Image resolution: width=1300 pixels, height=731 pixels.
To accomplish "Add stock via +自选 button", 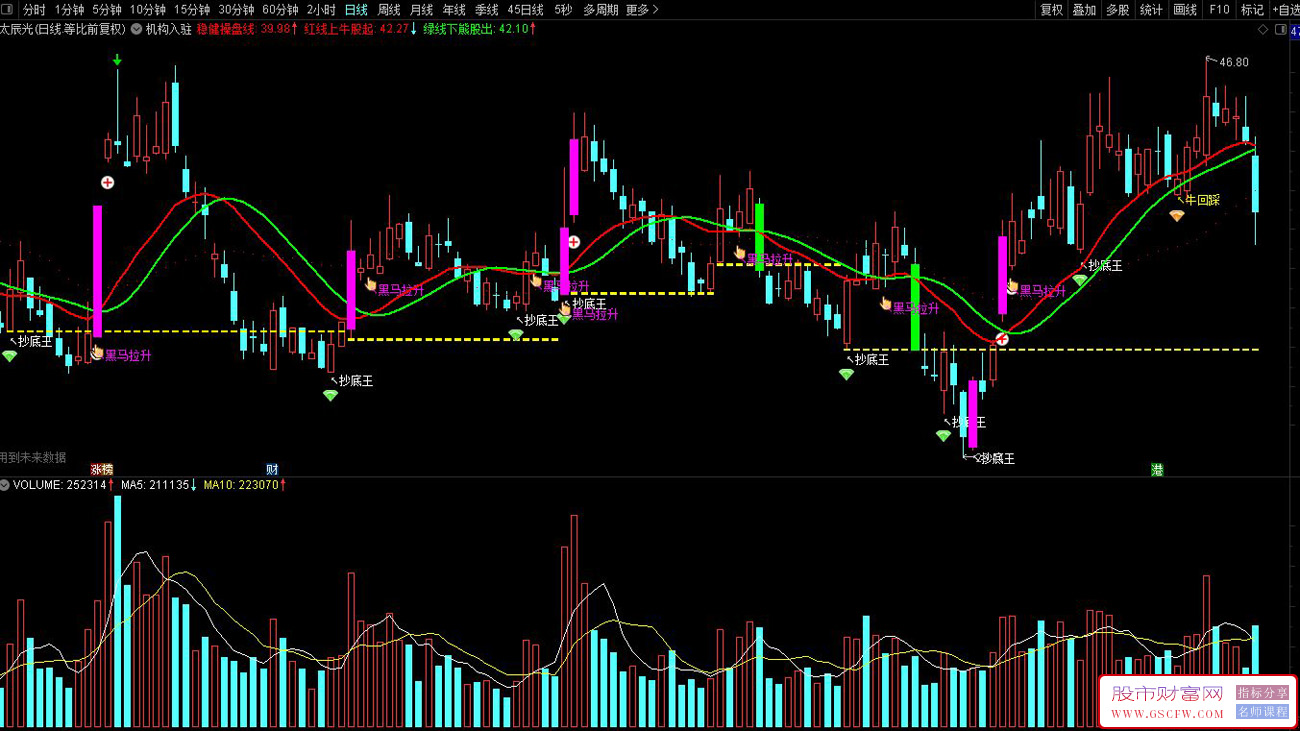I will [x=1285, y=10].
